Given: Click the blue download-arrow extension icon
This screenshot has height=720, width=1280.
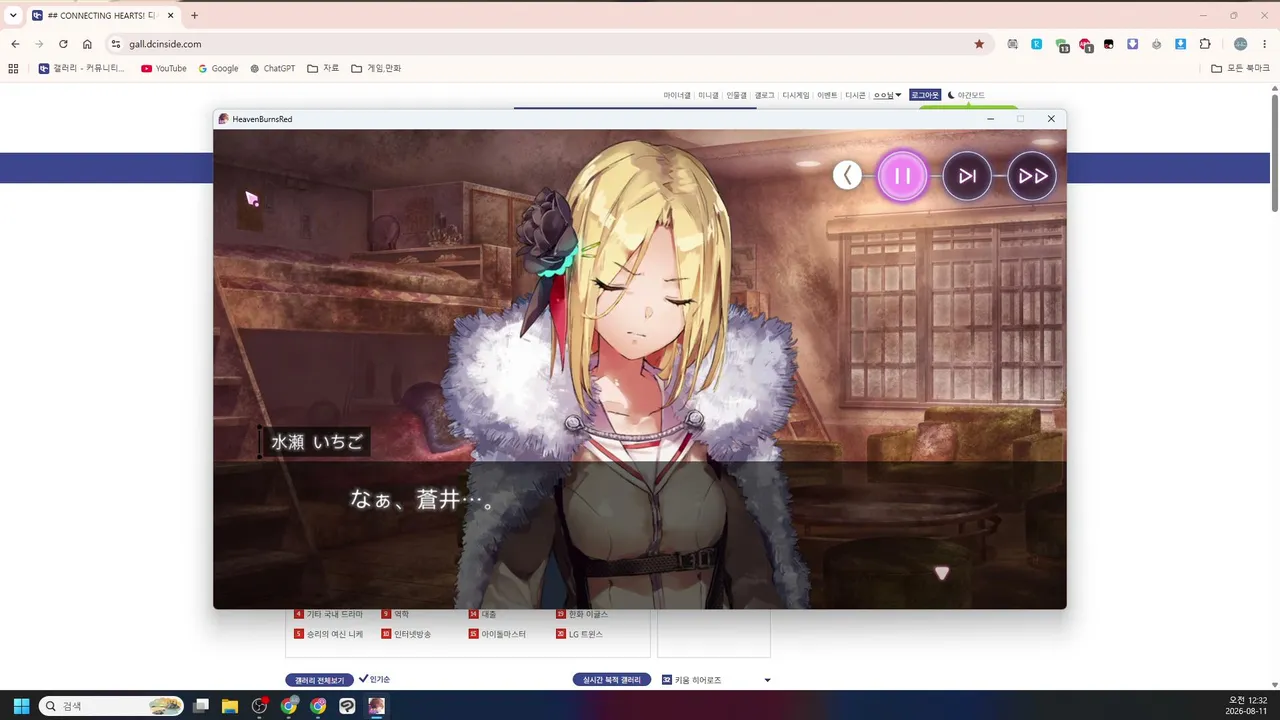Looking at the screenshot, I should pos(1181,44).
